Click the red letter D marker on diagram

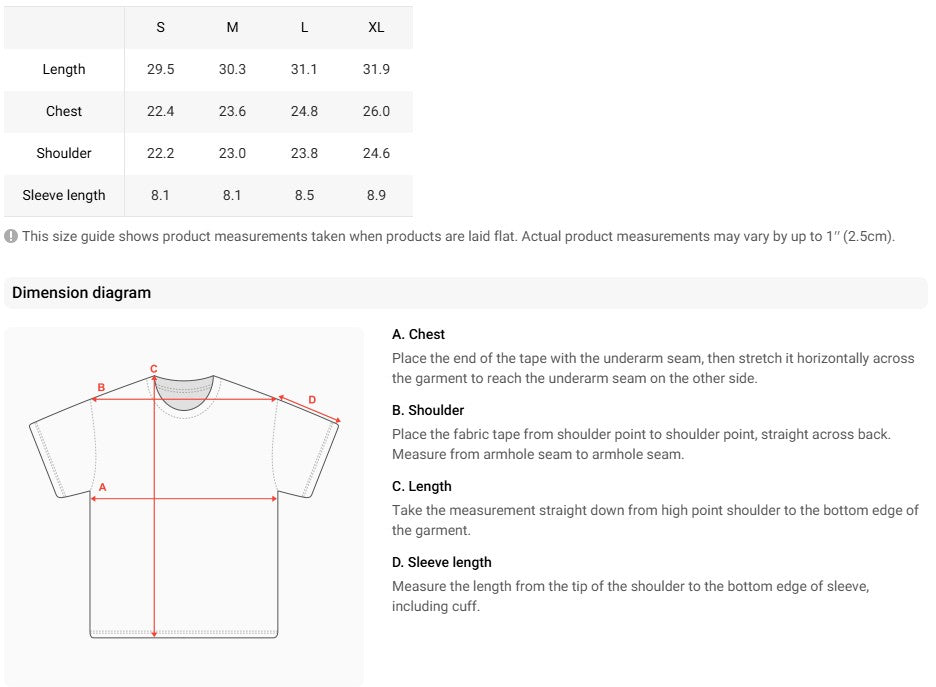point(312,400)
